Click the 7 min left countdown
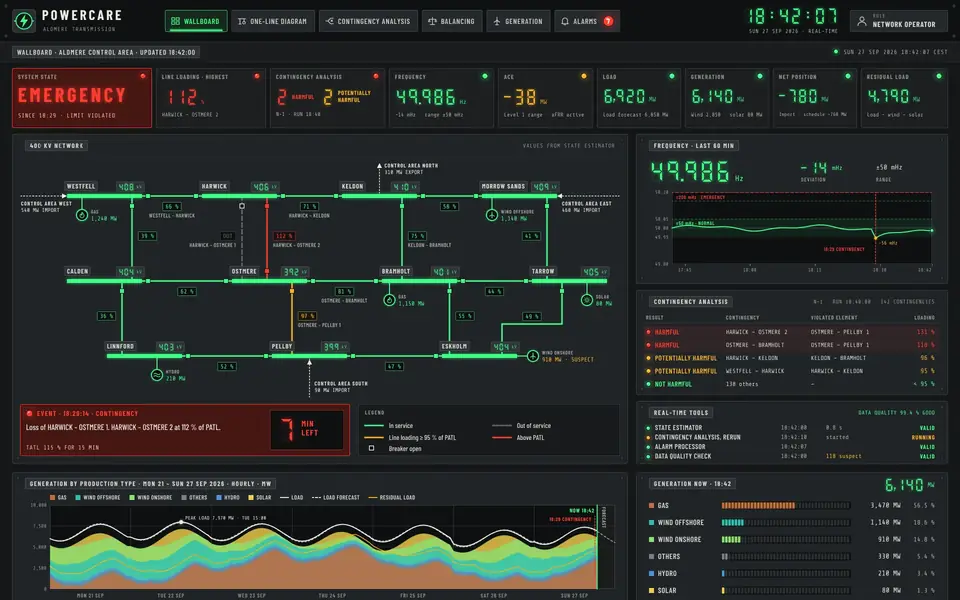 pos(307,429)
